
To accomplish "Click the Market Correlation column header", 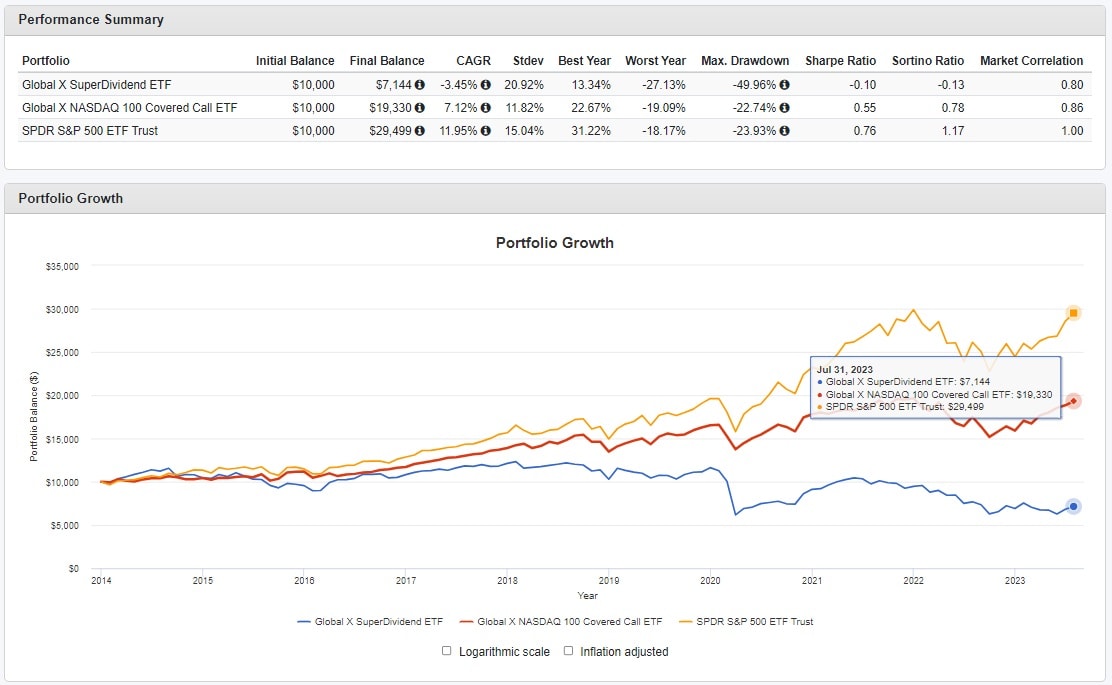I will 1031,61.
